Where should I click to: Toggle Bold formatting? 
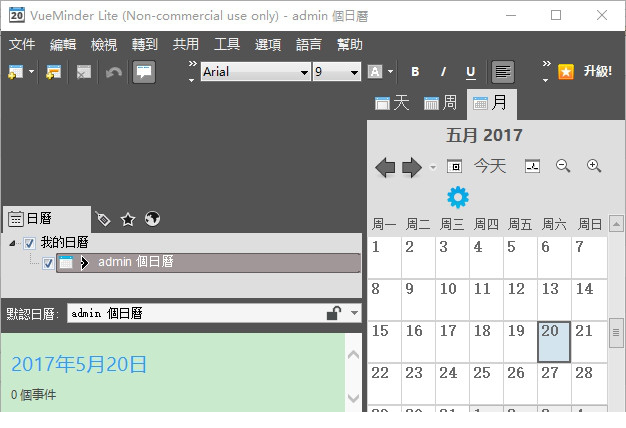tap(415, 72)
